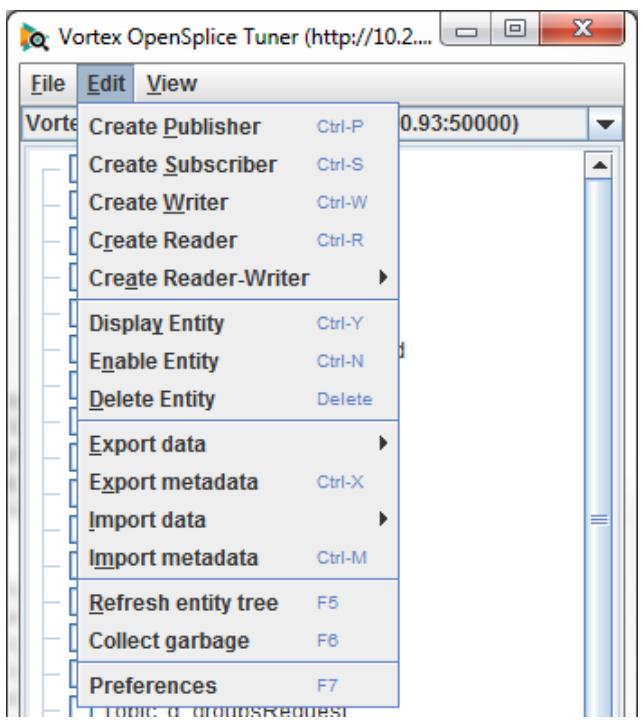Open Preferences from the Edit menu
Screen dimensions: 643x723
tap(238, 686)
